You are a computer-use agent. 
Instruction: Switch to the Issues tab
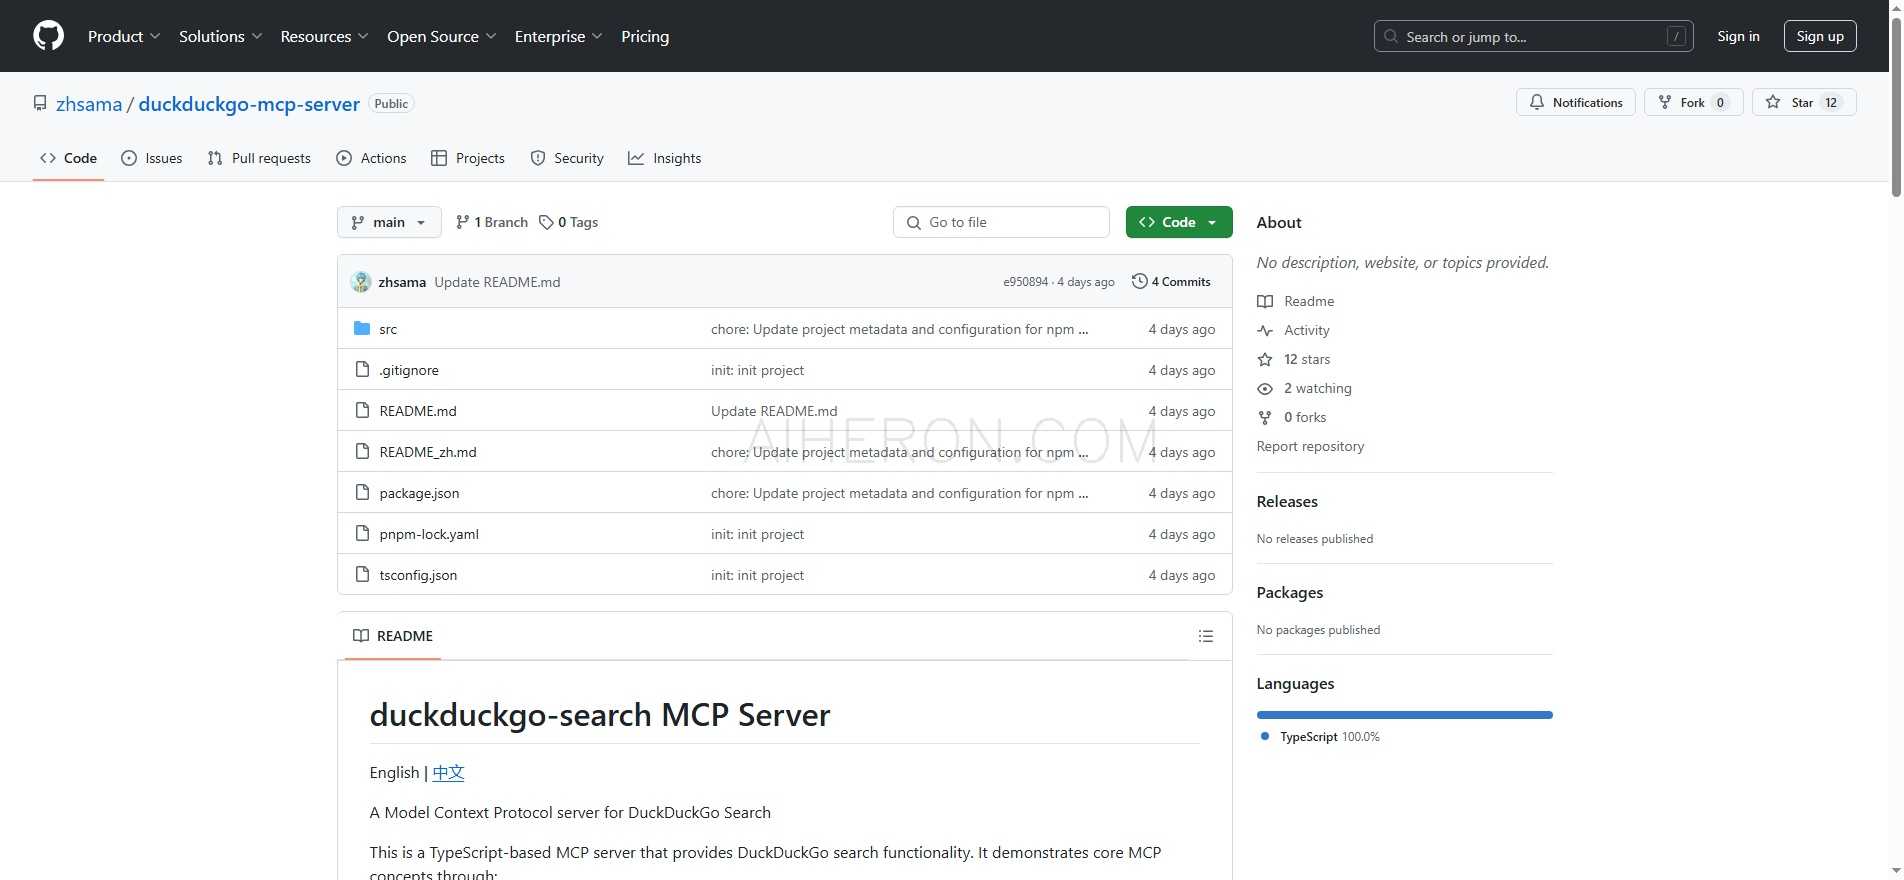coord(152,158)
